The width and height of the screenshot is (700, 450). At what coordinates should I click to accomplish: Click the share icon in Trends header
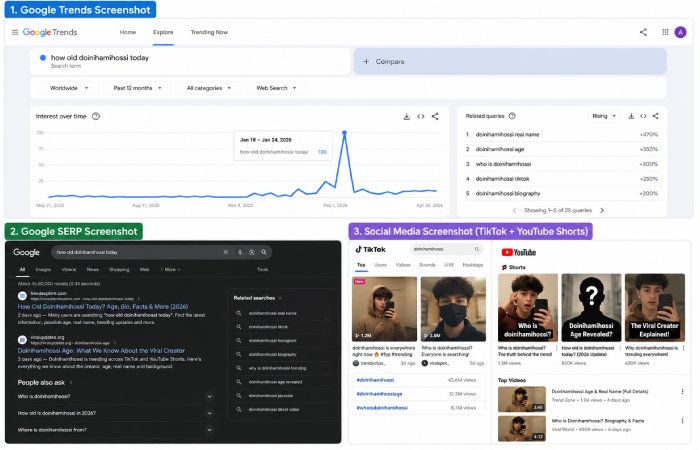click(x=643, y=32)
